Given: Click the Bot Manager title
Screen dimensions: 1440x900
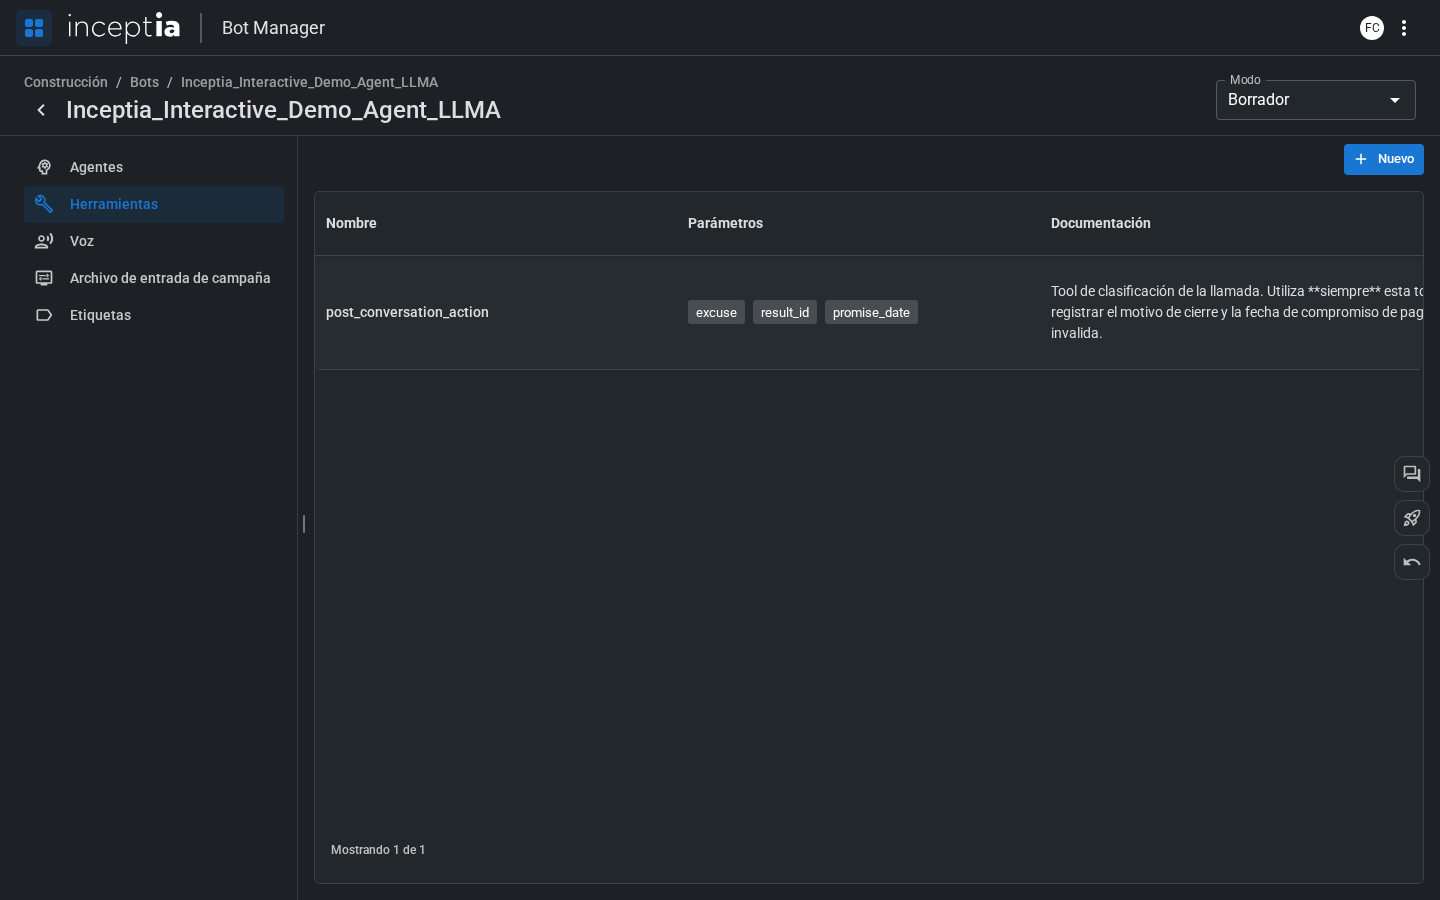Looking at the screenshot, I should (273, 28).
